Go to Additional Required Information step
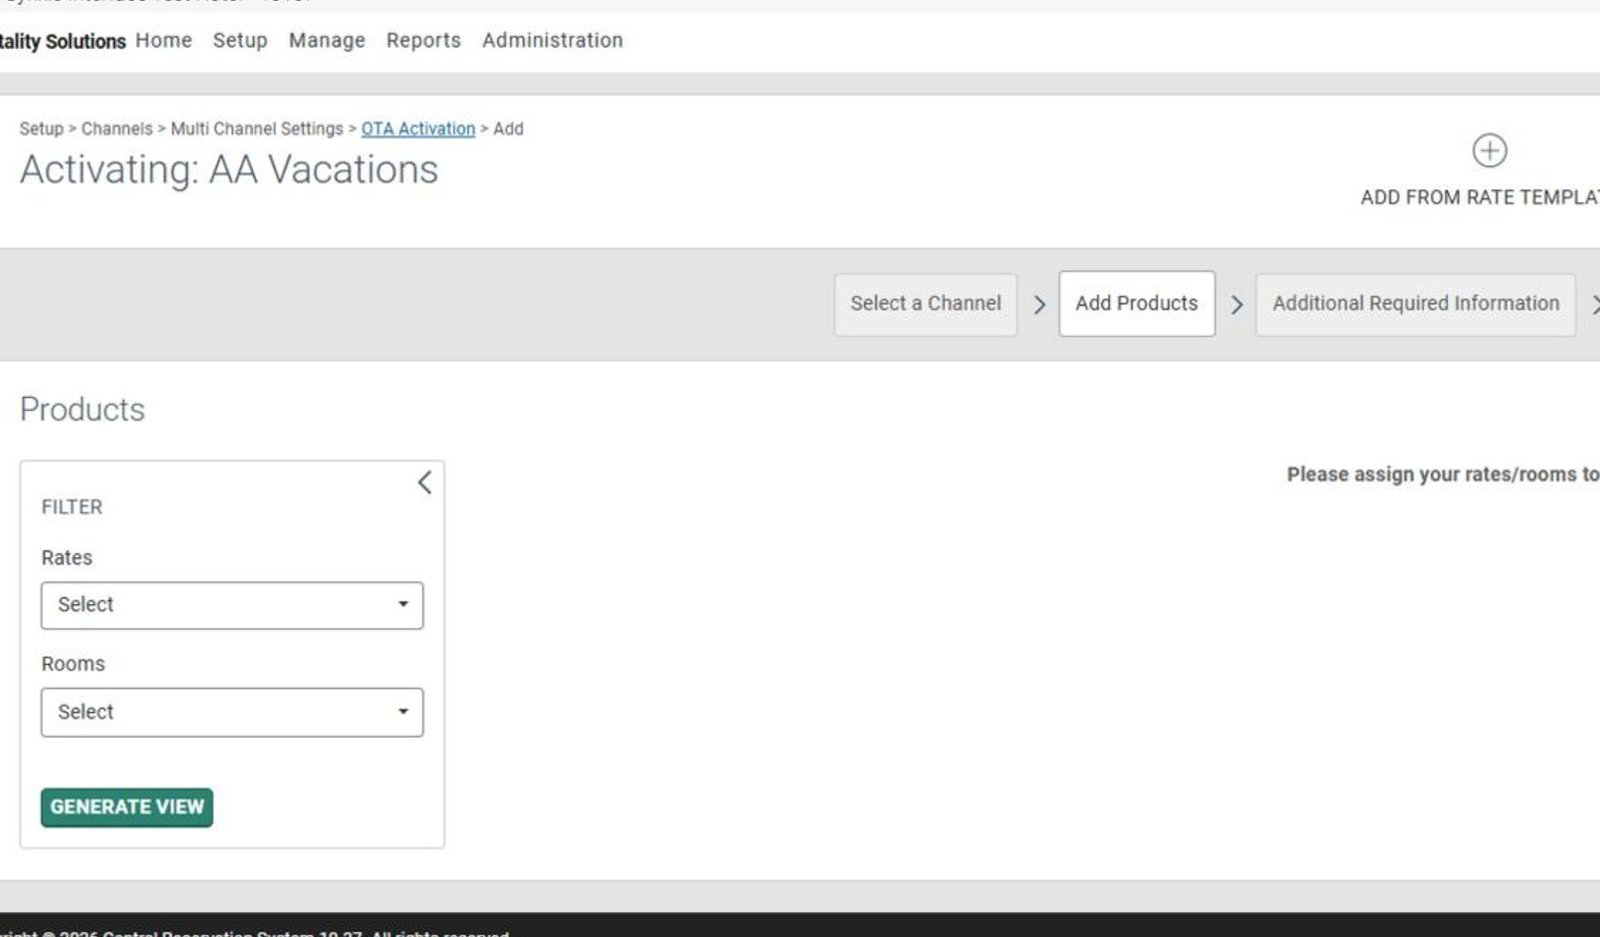 point(1415,304)
